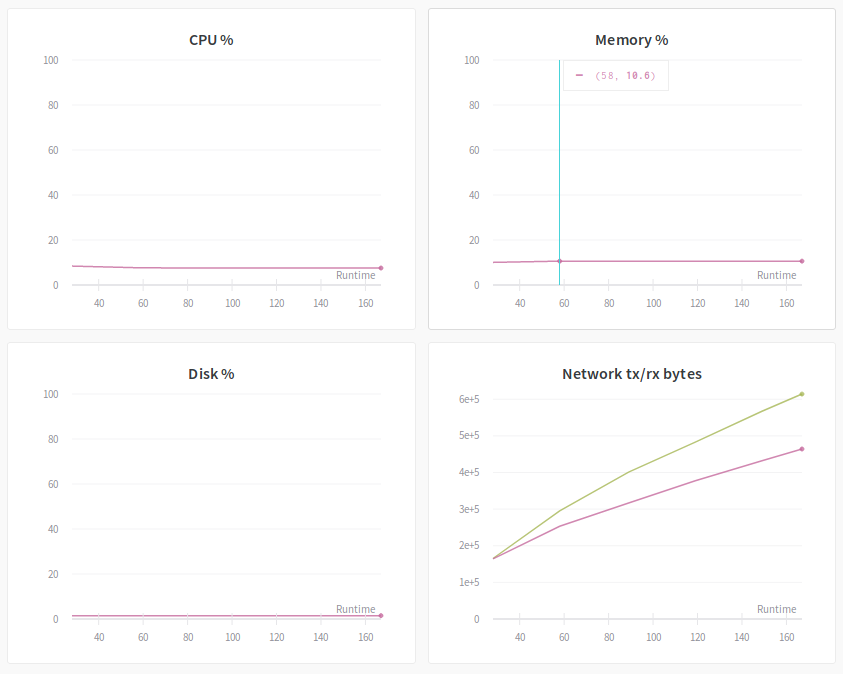Image resolution: width=843 pixels, height=674 pixels.
Task: Click the end data point on CPU line
Action: (381, 268)
